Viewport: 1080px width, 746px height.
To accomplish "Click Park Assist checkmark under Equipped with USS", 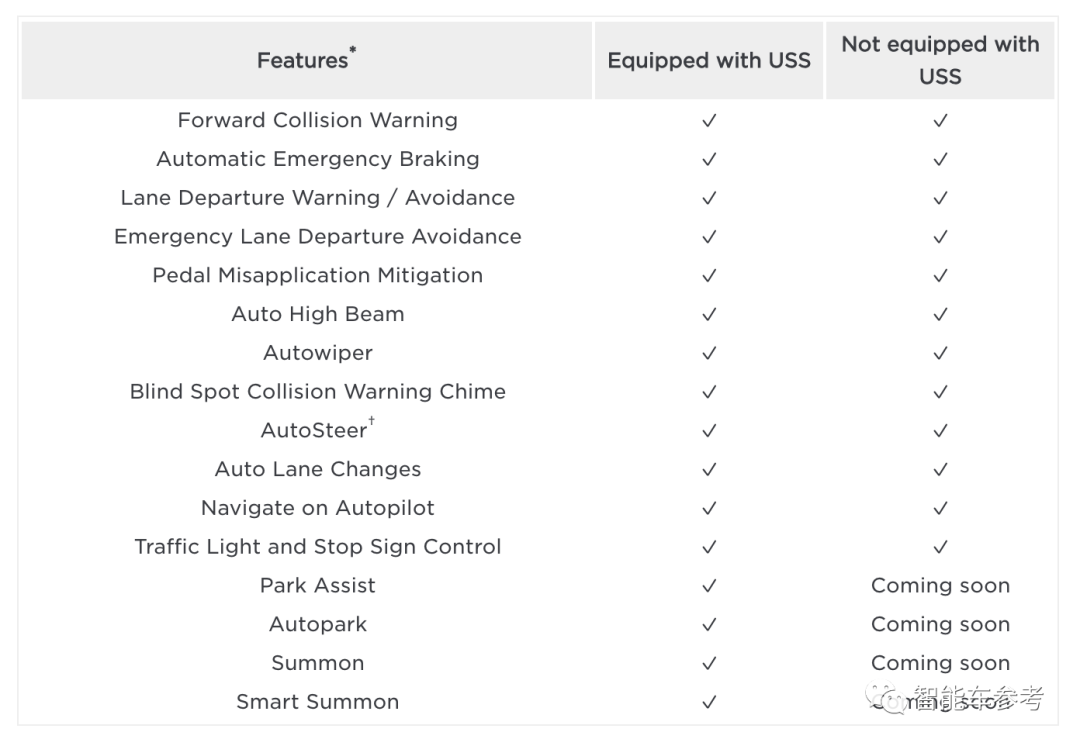I will point(709,586).
